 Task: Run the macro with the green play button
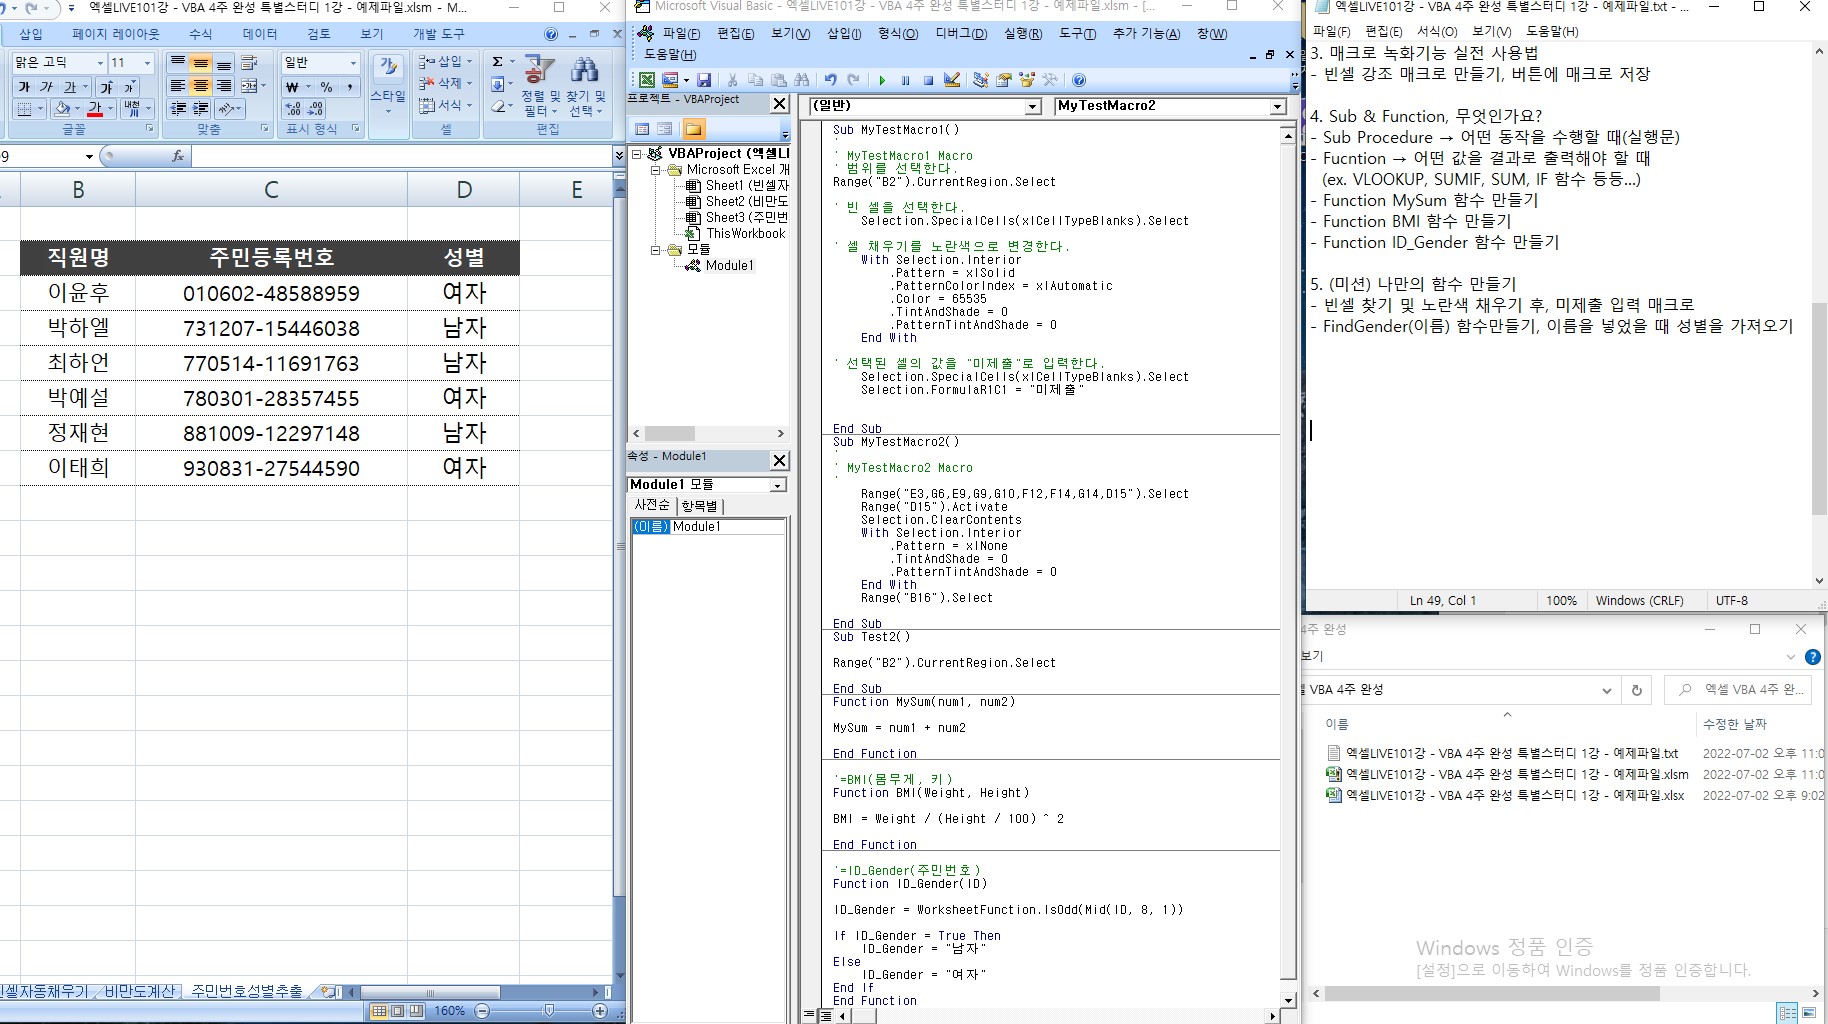point(882,80)
